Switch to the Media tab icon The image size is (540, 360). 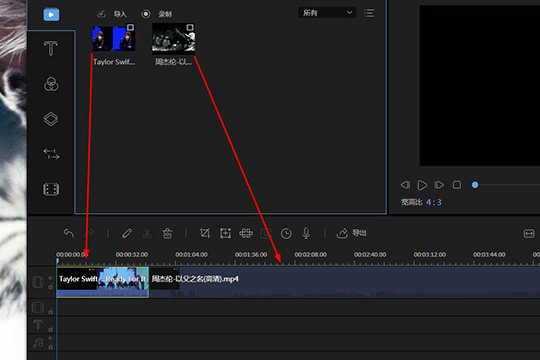point(51,14)
